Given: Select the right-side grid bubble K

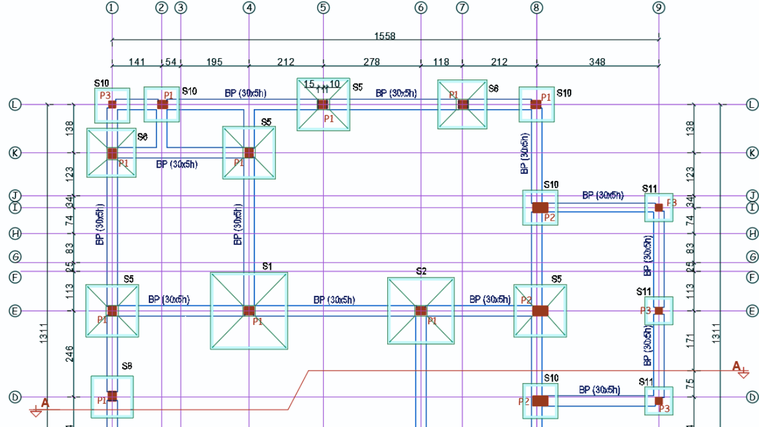Looking at the screenshot, I should (752, 153).
